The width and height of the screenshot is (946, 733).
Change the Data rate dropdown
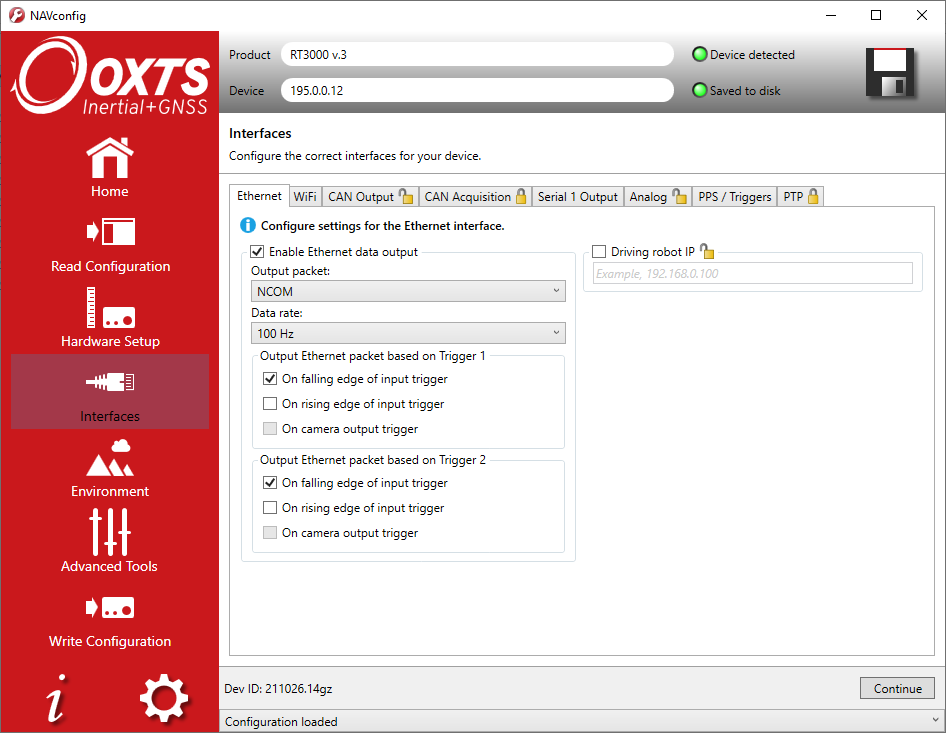pyautogui.click(x=408, y=332)
